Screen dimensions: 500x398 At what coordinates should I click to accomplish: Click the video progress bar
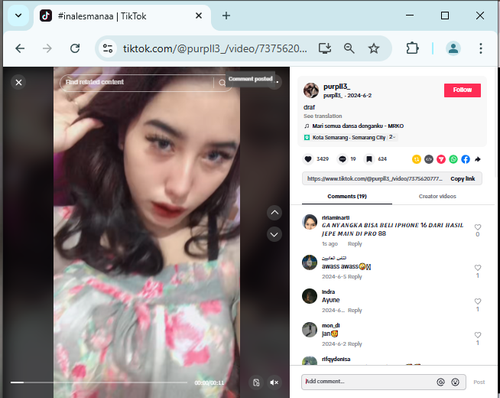pos(99,382)
